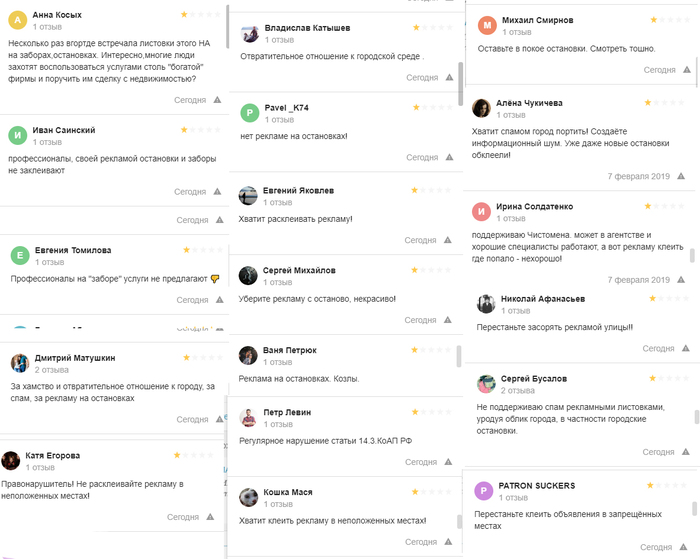Click Сергей Бусалов's avatar image
Viewport: 700px width, 559px height.
(486, 384)
